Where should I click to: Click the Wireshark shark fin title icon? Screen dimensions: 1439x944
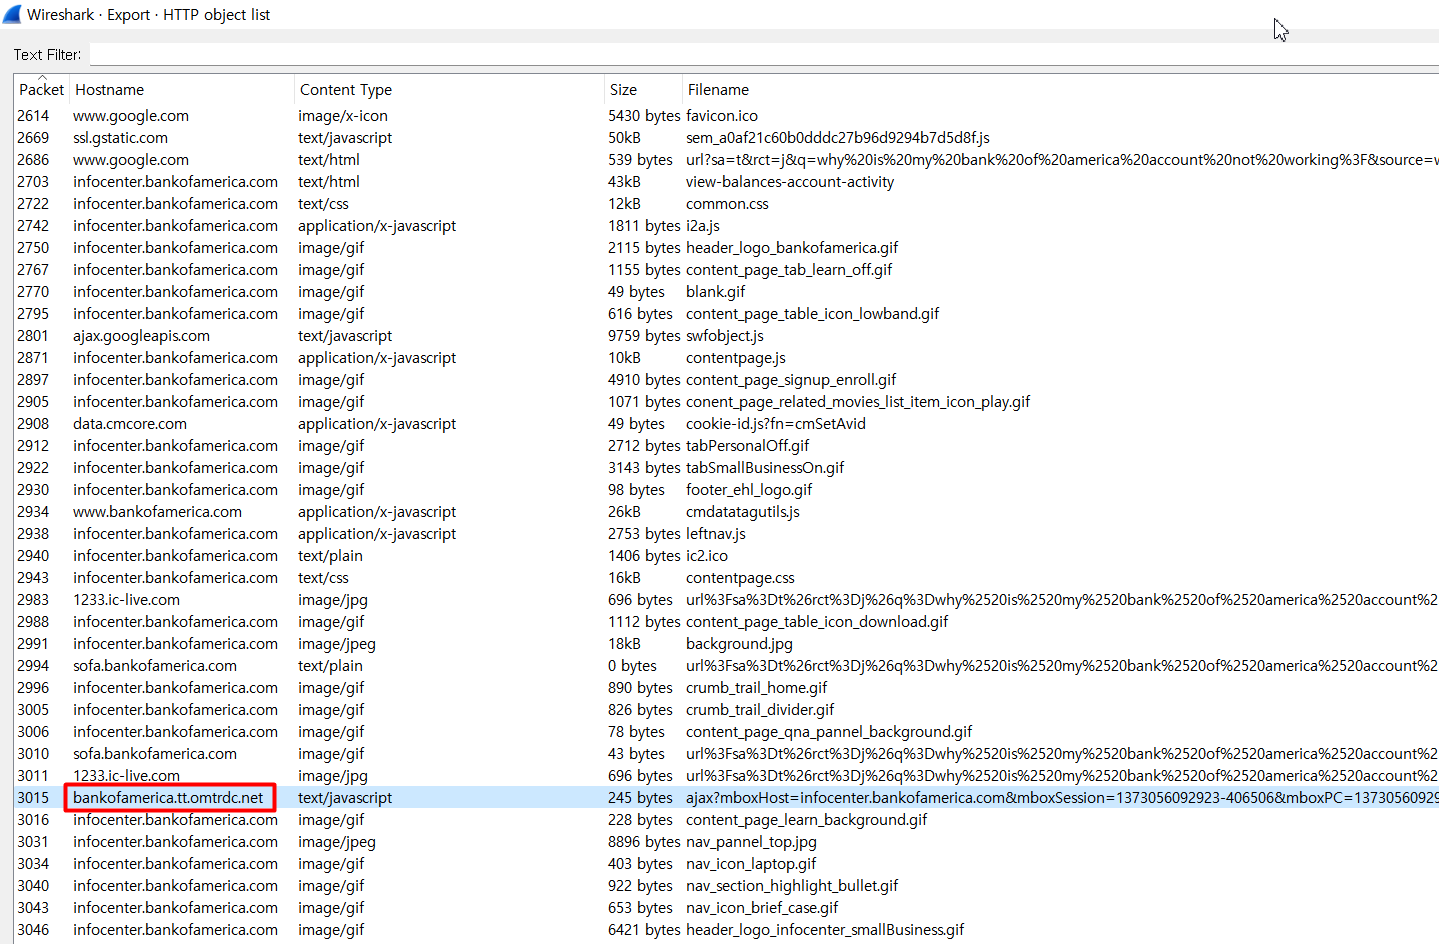tap(12, 14)
